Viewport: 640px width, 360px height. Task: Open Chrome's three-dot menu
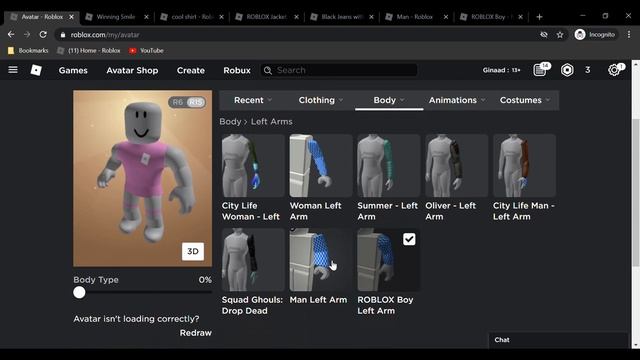click(629, 35)
